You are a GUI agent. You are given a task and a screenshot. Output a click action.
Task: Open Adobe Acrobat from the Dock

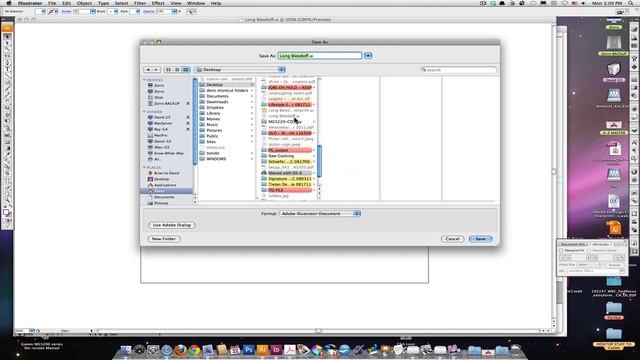pos(290,350)
